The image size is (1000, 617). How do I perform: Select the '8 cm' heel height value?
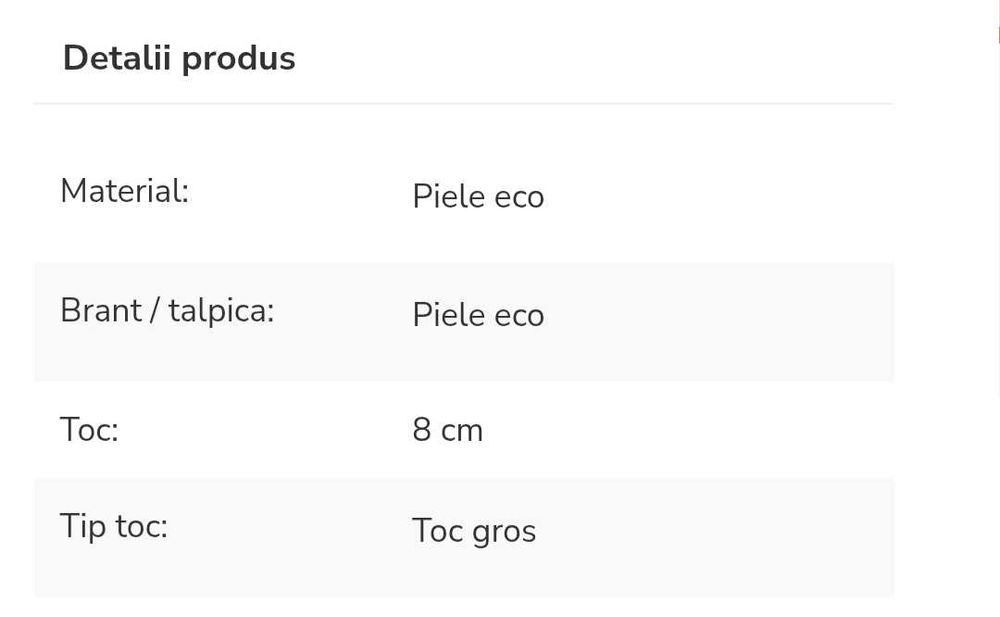(x=447, y=430)
